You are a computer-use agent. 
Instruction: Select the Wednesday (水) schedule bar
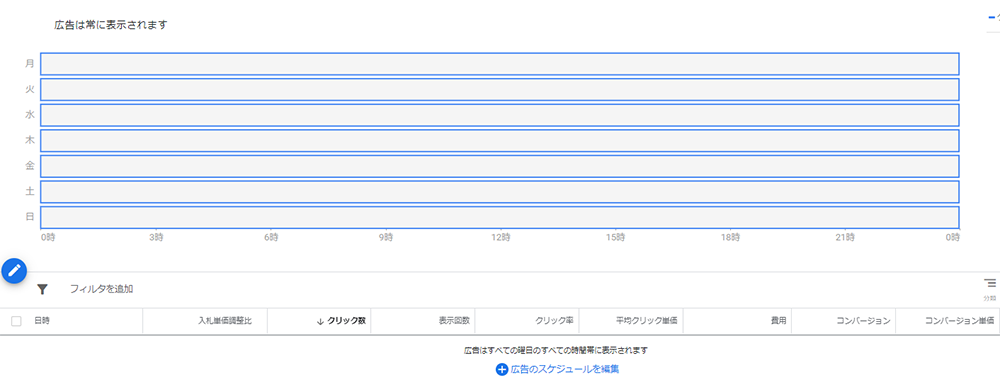(500, 115)
